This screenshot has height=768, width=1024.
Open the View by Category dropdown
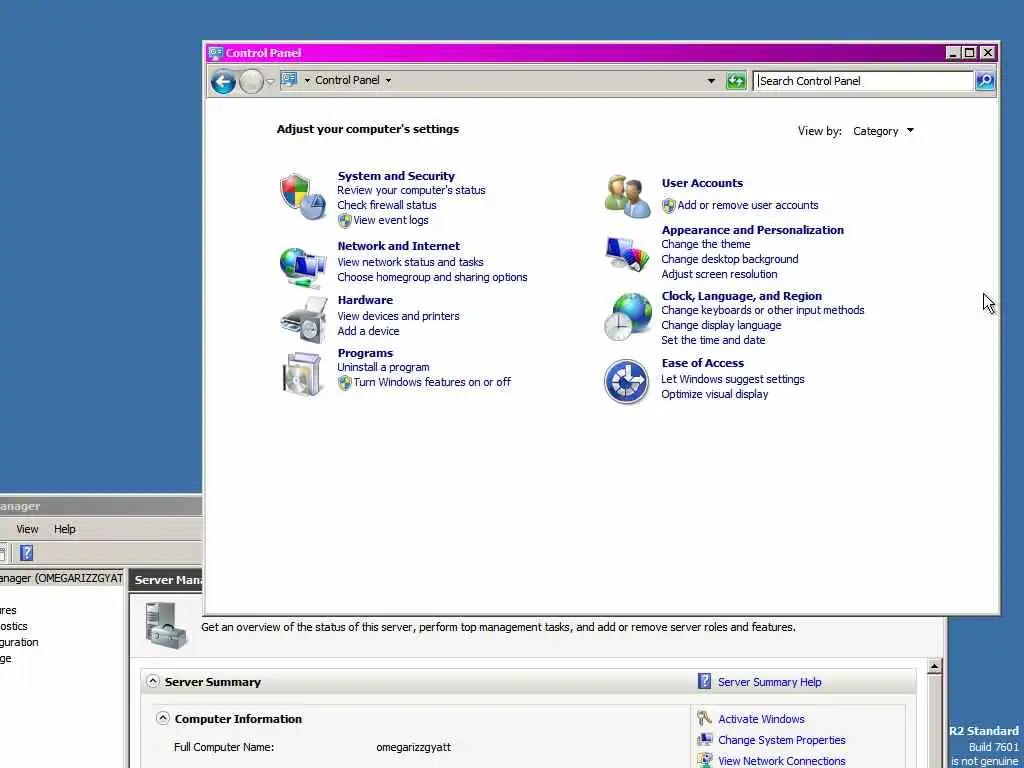883,131
